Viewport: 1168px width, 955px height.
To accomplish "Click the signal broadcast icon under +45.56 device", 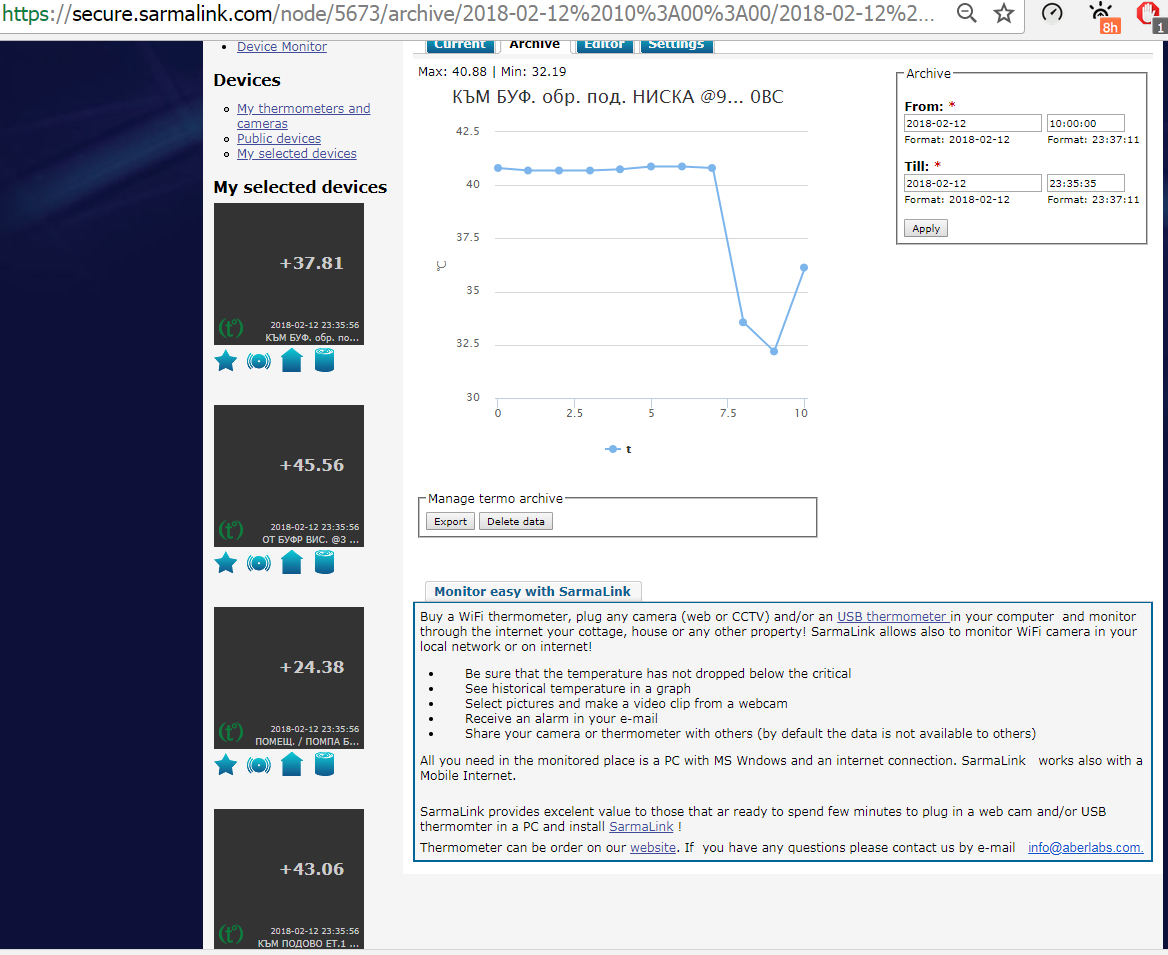I will pyautogui.click(x=258, y=563).
